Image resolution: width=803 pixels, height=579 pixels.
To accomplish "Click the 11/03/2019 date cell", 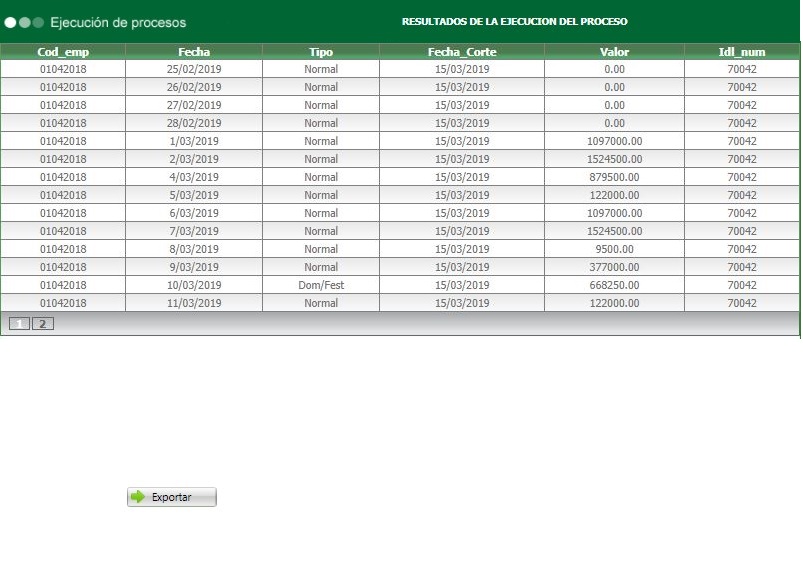I will pos(194,303).
